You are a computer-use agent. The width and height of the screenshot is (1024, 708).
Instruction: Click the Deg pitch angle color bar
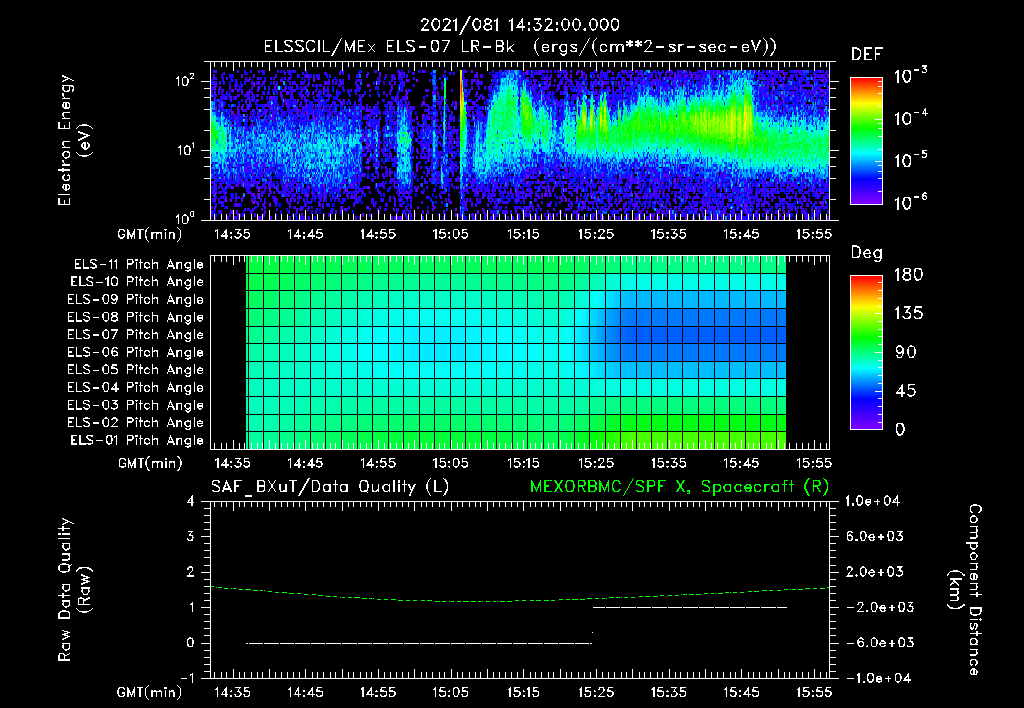[x=866, y=352]
